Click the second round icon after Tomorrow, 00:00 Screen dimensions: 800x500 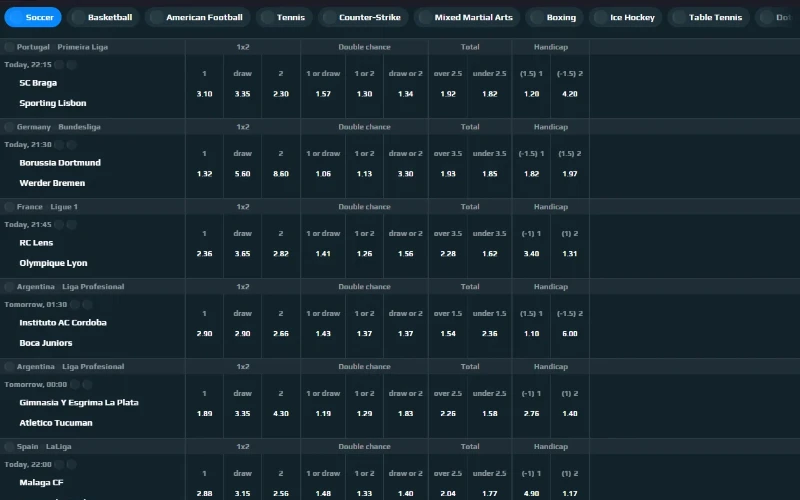(88, 385)
